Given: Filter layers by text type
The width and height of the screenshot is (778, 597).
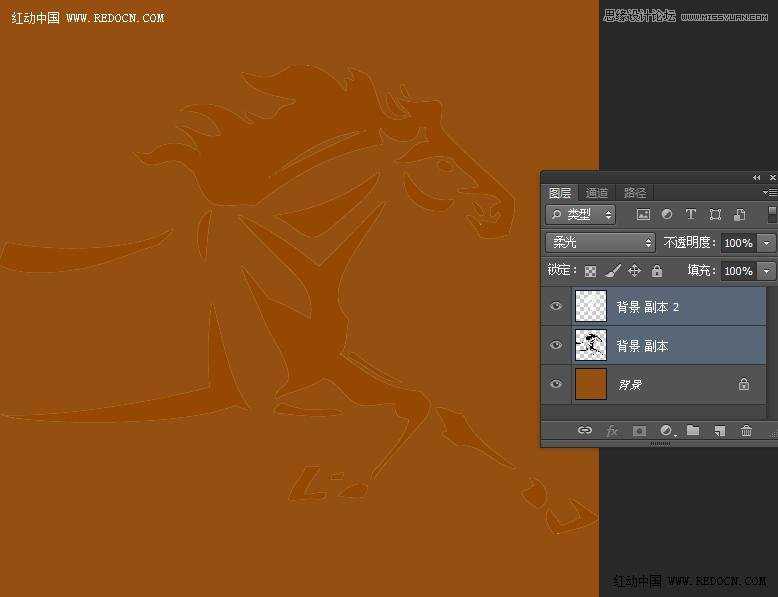Looking at the screenshot, I should (690, 215).
